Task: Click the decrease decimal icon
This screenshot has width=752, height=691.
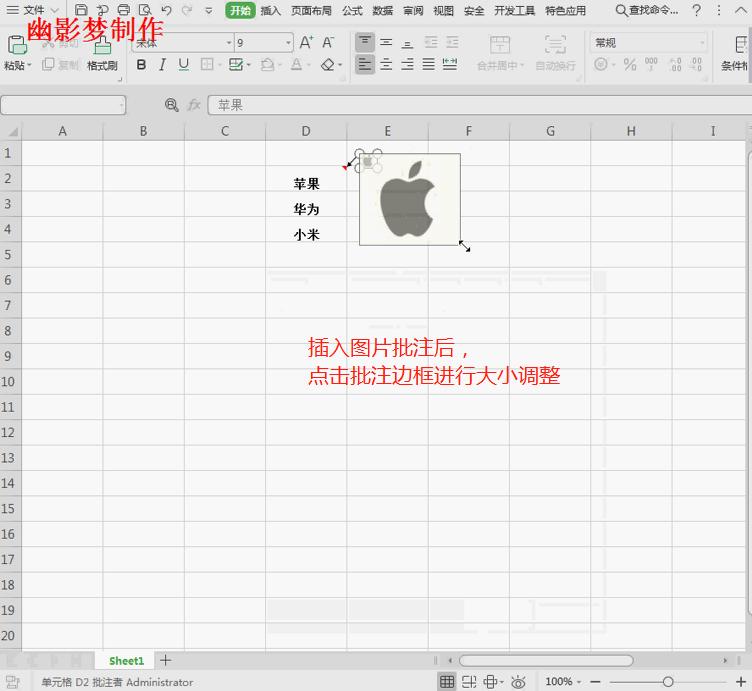Action: tap(696, 64)
